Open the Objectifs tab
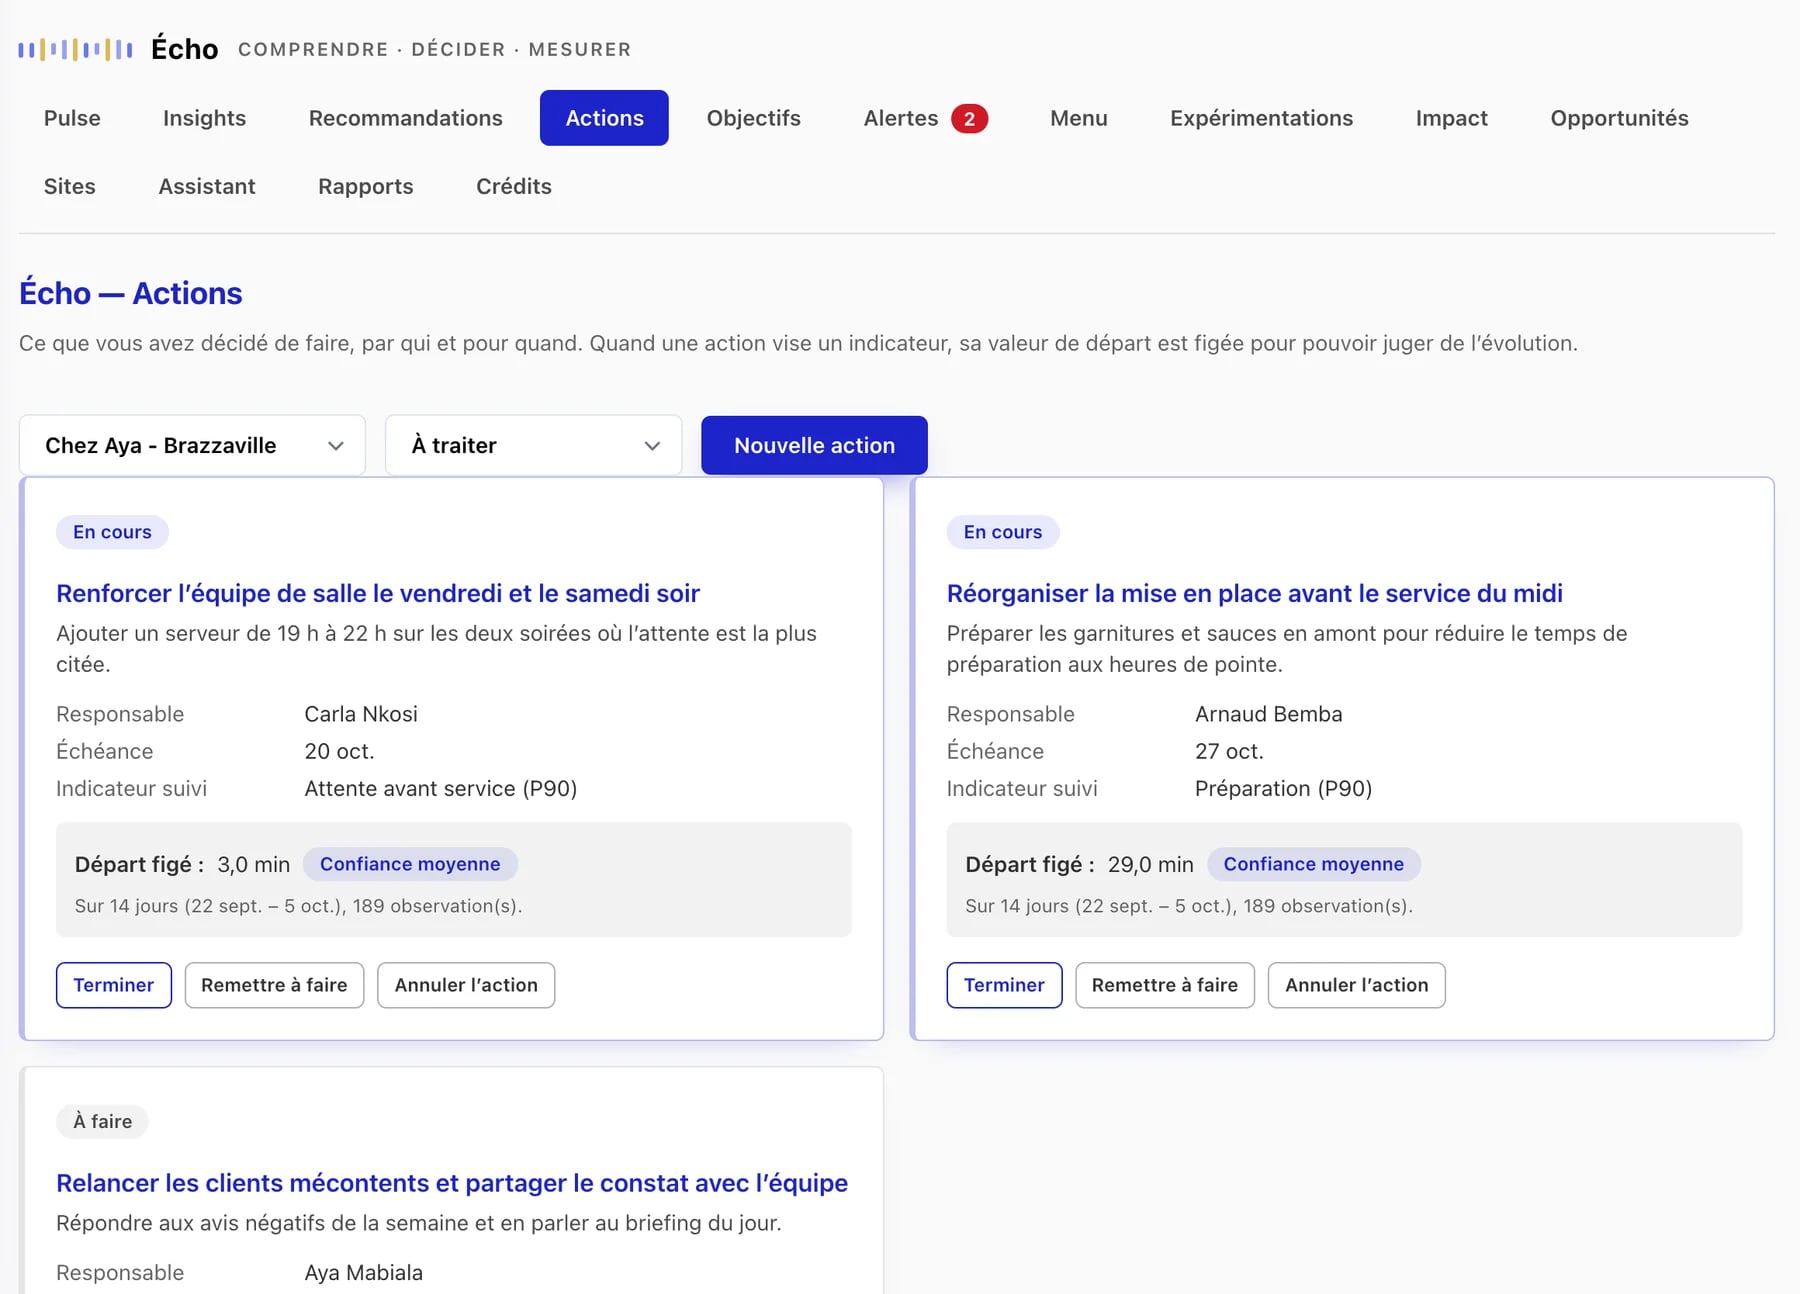Image resolution: width=1800 pixels, height=1294 pixels. [x=753, y=118]
